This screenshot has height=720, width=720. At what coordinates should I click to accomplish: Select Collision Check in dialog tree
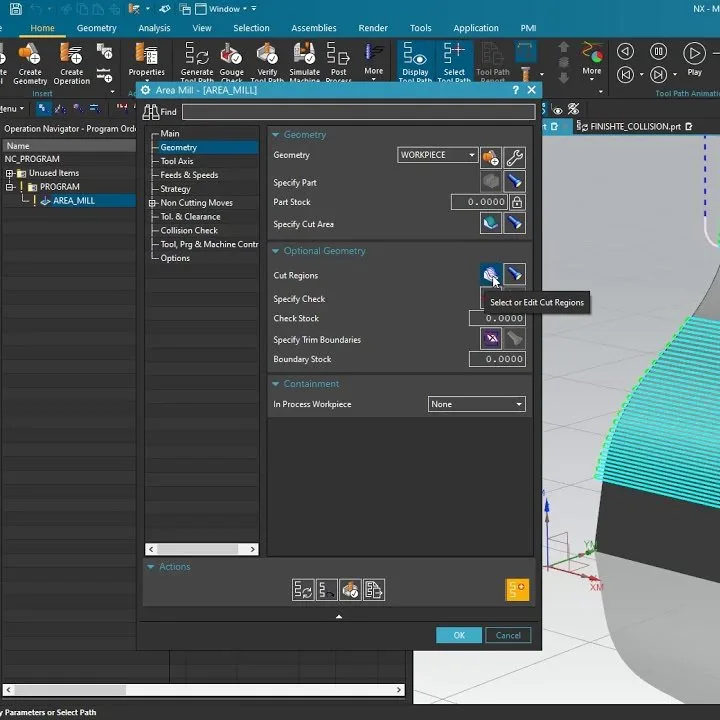click(189, 231)
